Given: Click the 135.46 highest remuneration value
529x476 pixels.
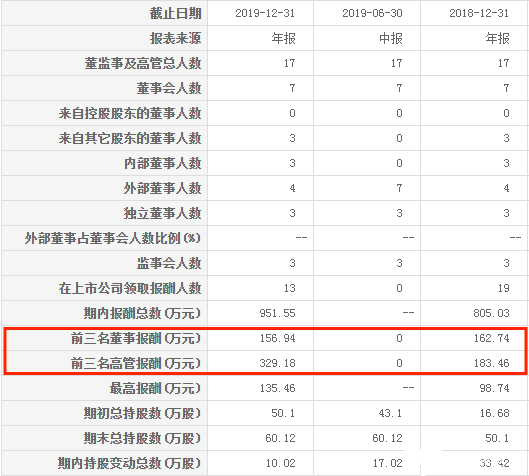Looking at the screenshot, I should tap(277, 388).
